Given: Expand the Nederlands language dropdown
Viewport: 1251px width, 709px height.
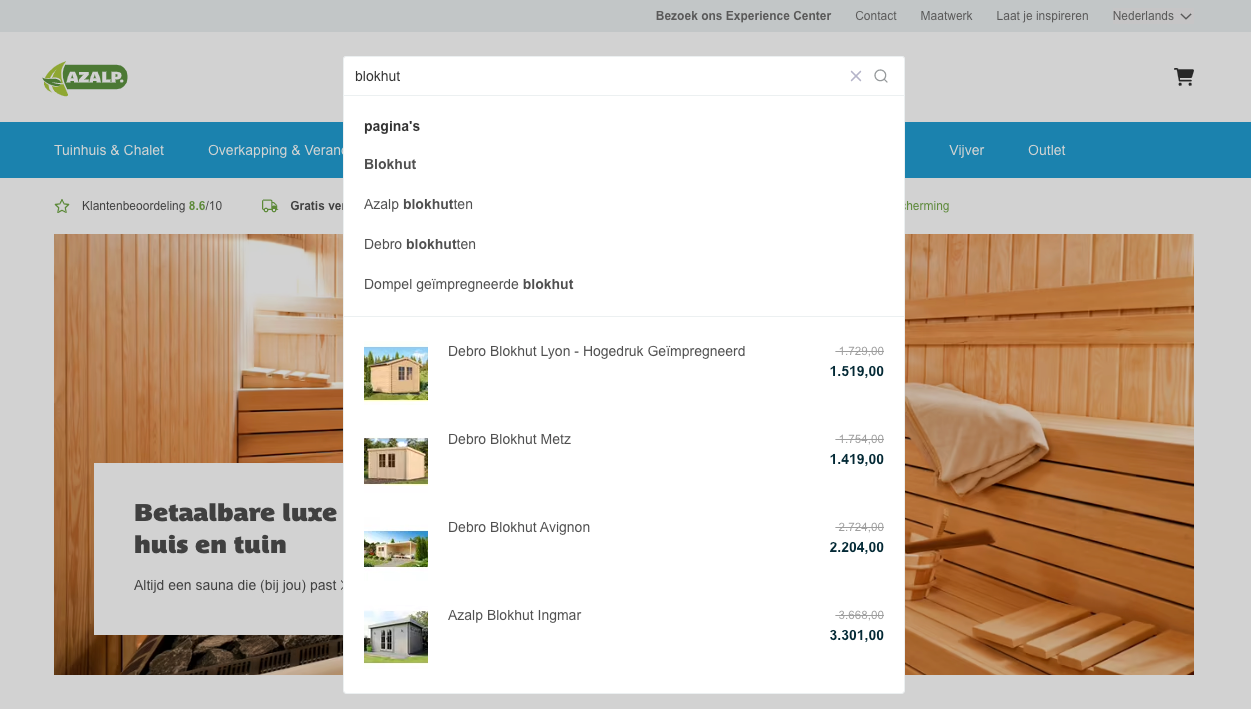Looking at the screenshot, I should point(1151,16).
